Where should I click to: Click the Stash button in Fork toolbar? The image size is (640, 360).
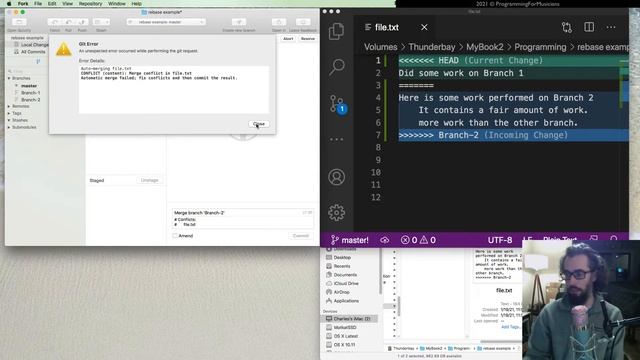coord(101,22)
